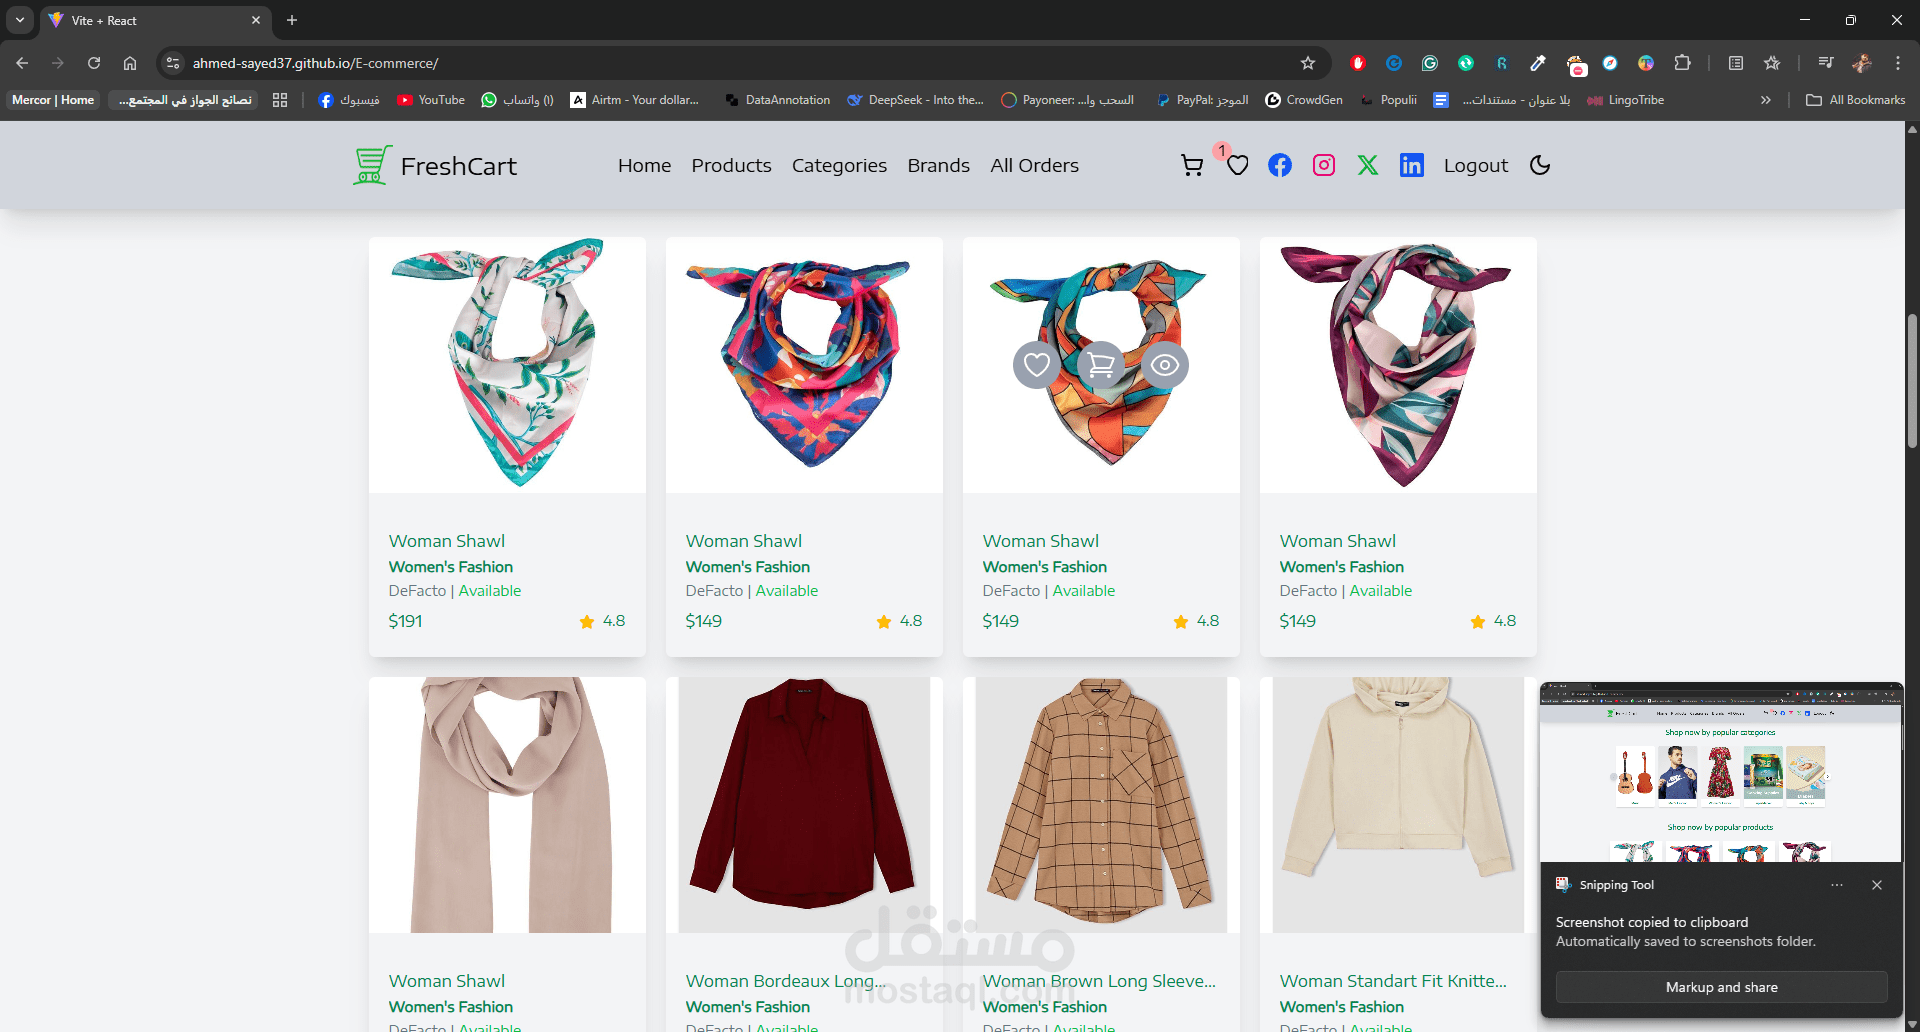Bookmark this page with star icon
Screen dimensions: 1920x1032
[x=1307, y=63]
